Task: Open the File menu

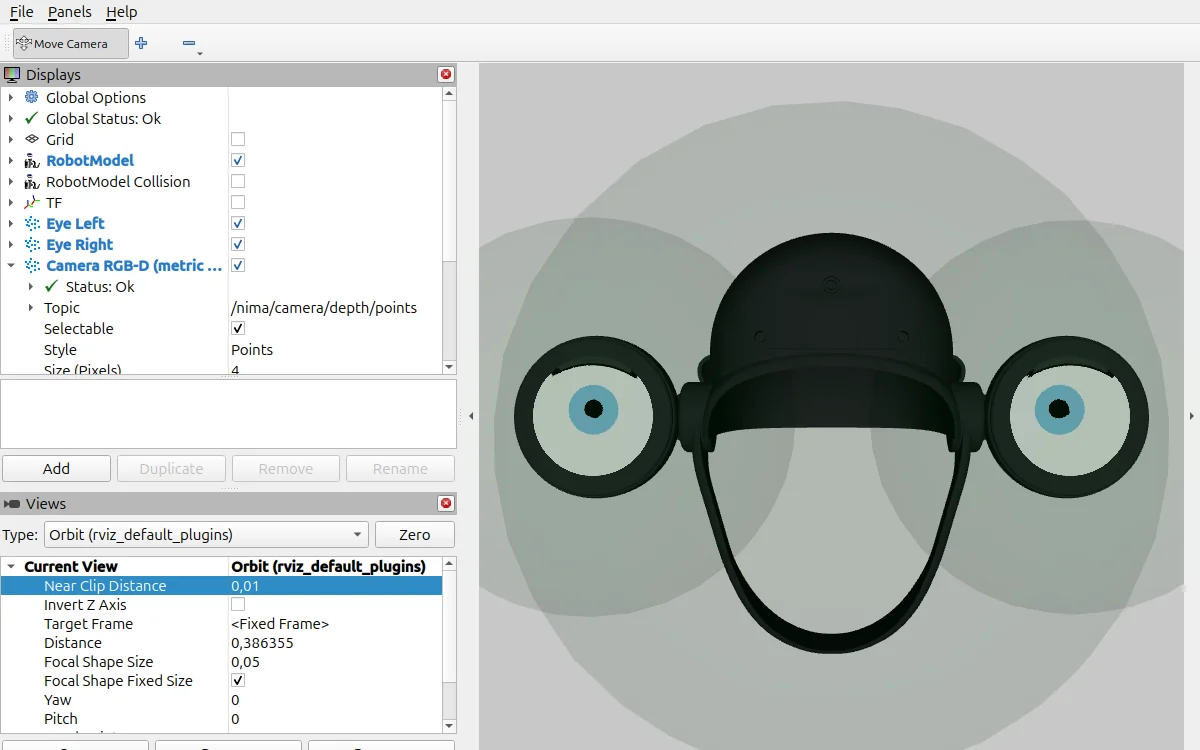Action: coord(21,12)
